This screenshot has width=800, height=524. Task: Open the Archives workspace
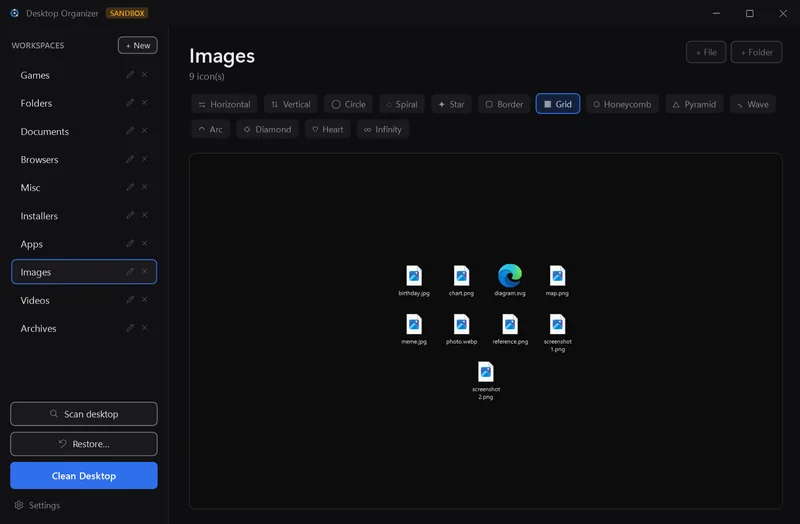84,328
